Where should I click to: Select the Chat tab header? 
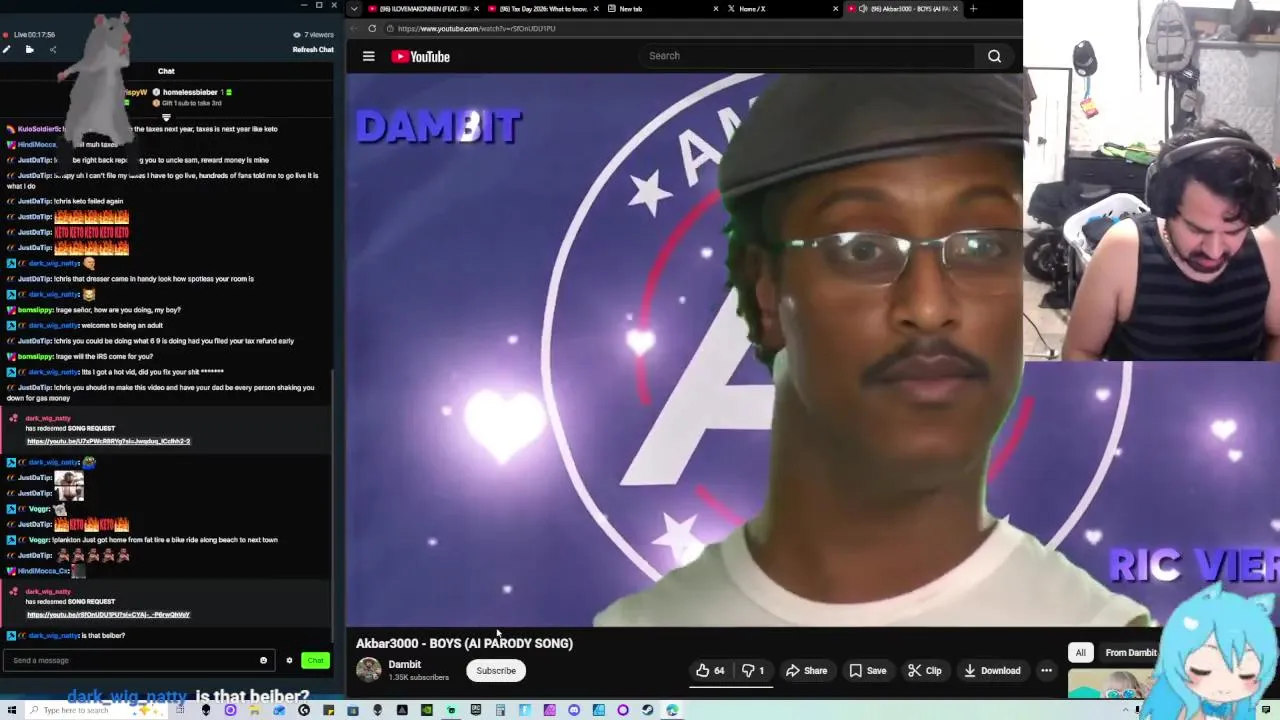166,71
